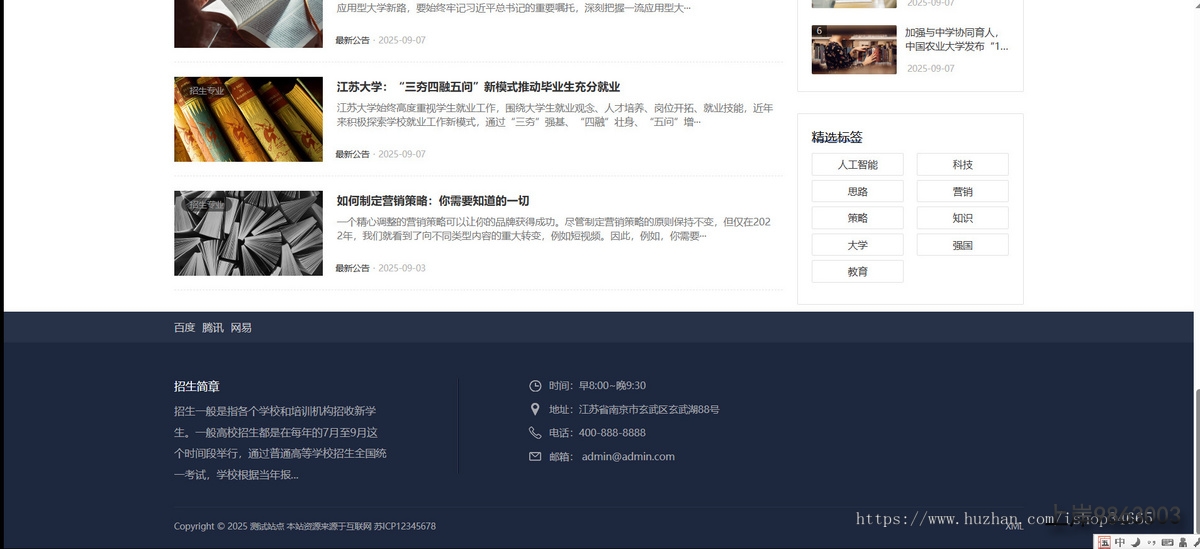Open sidebar article number 6 thumbnail
This screenshot has height=549, width=1200.
tap(853, 49)
